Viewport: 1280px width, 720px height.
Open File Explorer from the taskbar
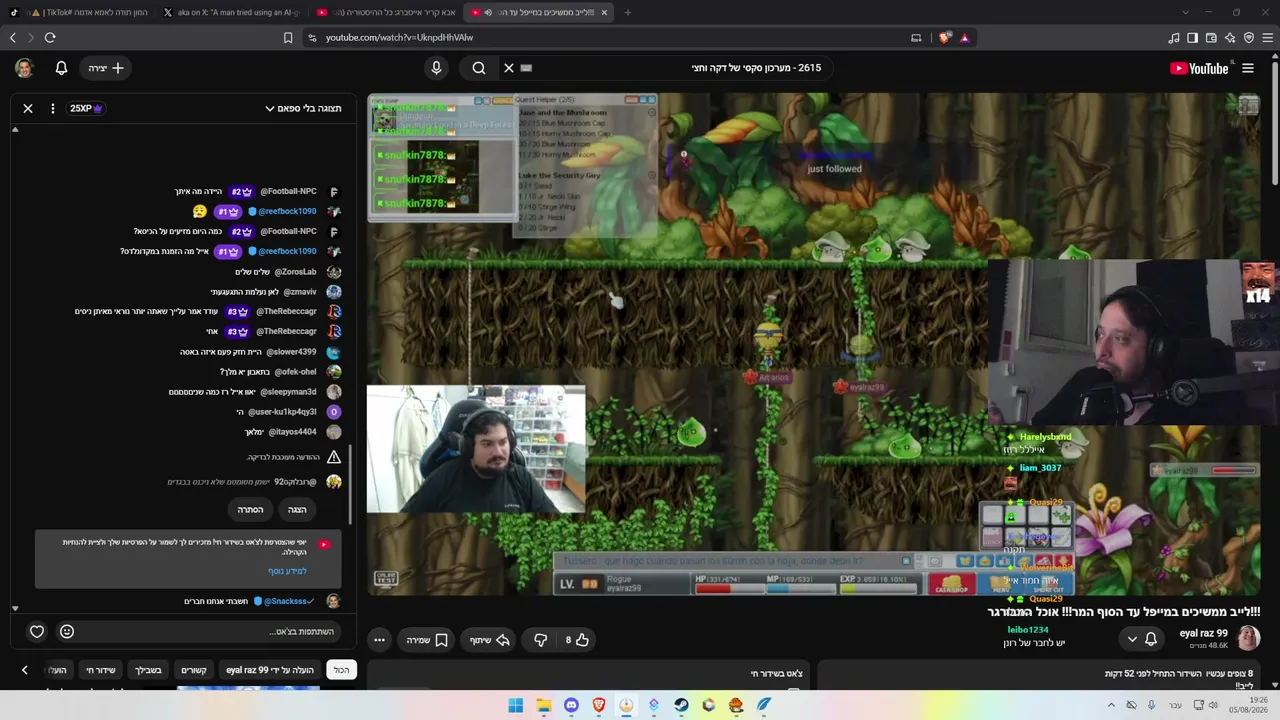[543, 705]
